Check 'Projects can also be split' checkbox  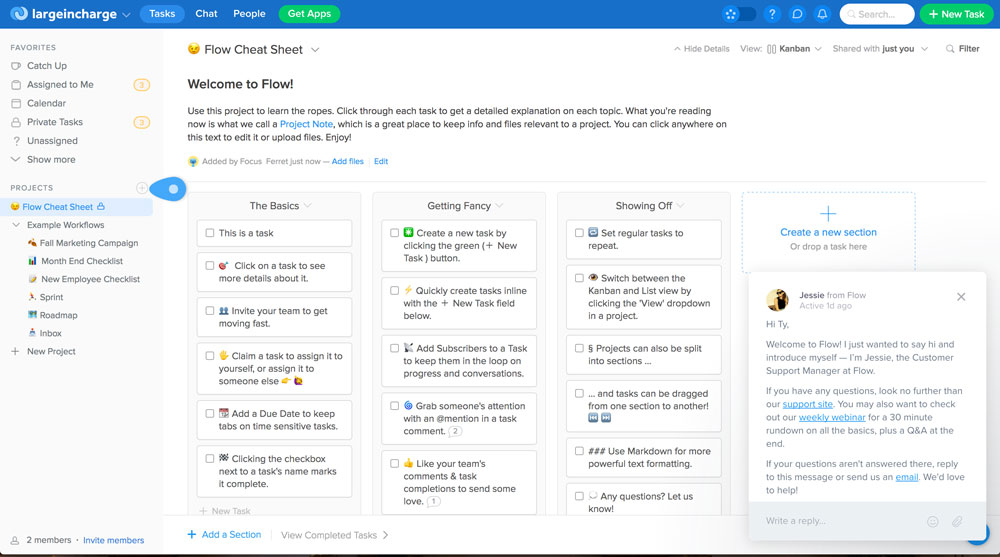click(x=579, y=348)
